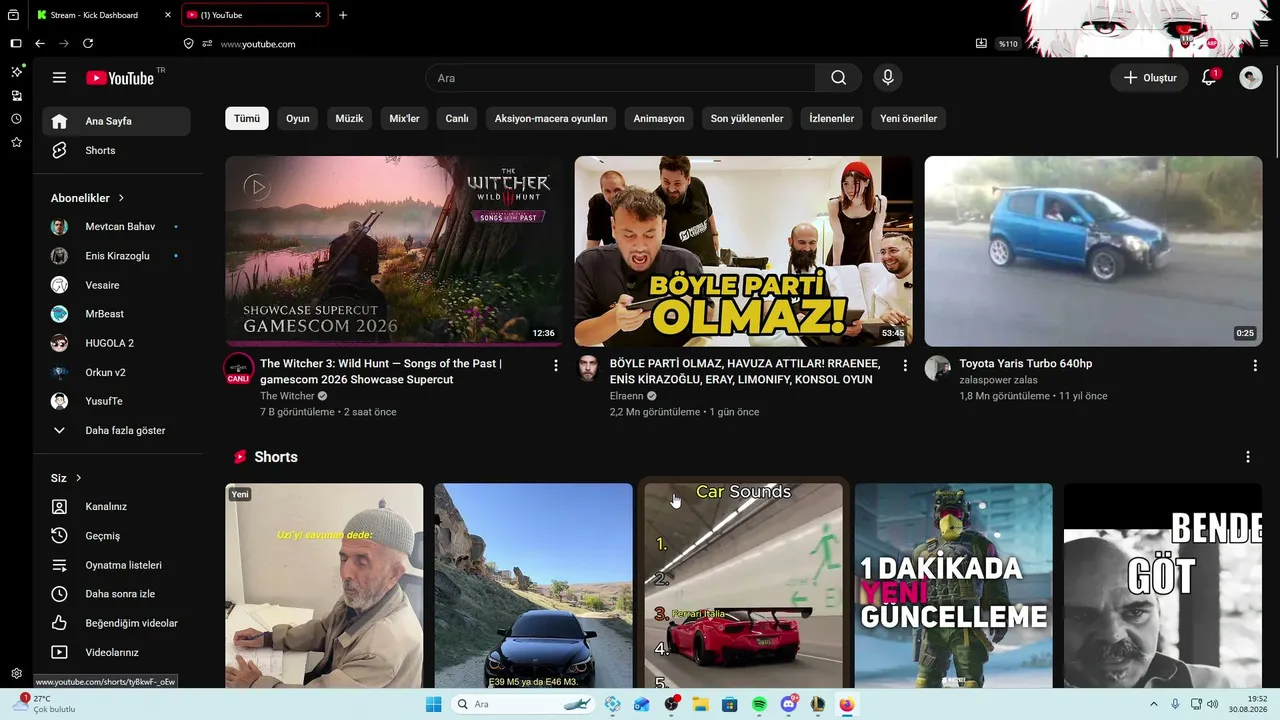1280x720 pixels.
Task: Open the Windows Start menu
Action: point(433,704)
